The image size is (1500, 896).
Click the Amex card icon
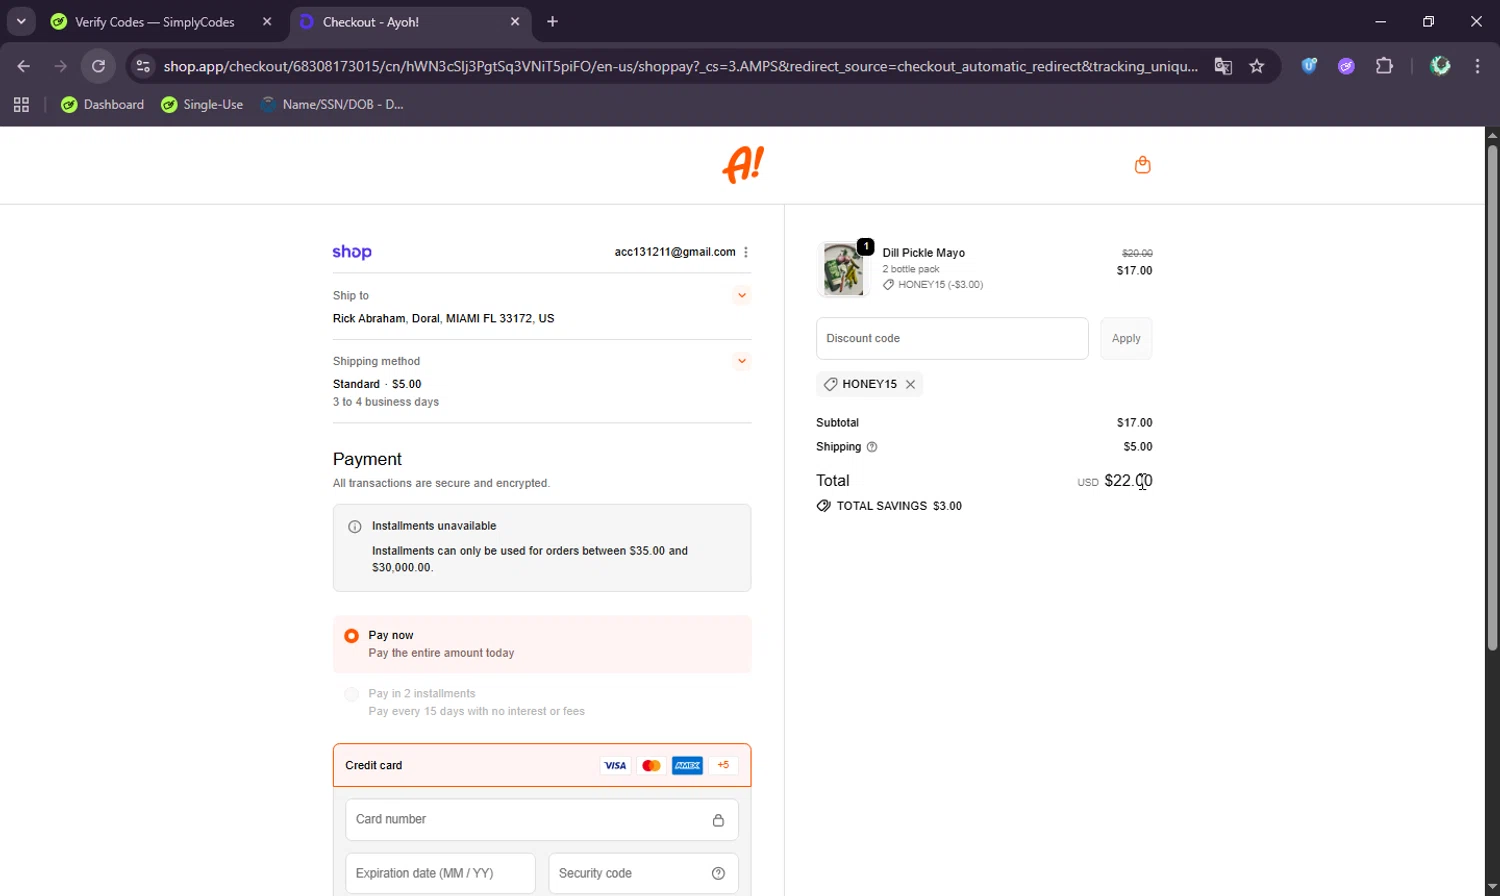point(687,766)
